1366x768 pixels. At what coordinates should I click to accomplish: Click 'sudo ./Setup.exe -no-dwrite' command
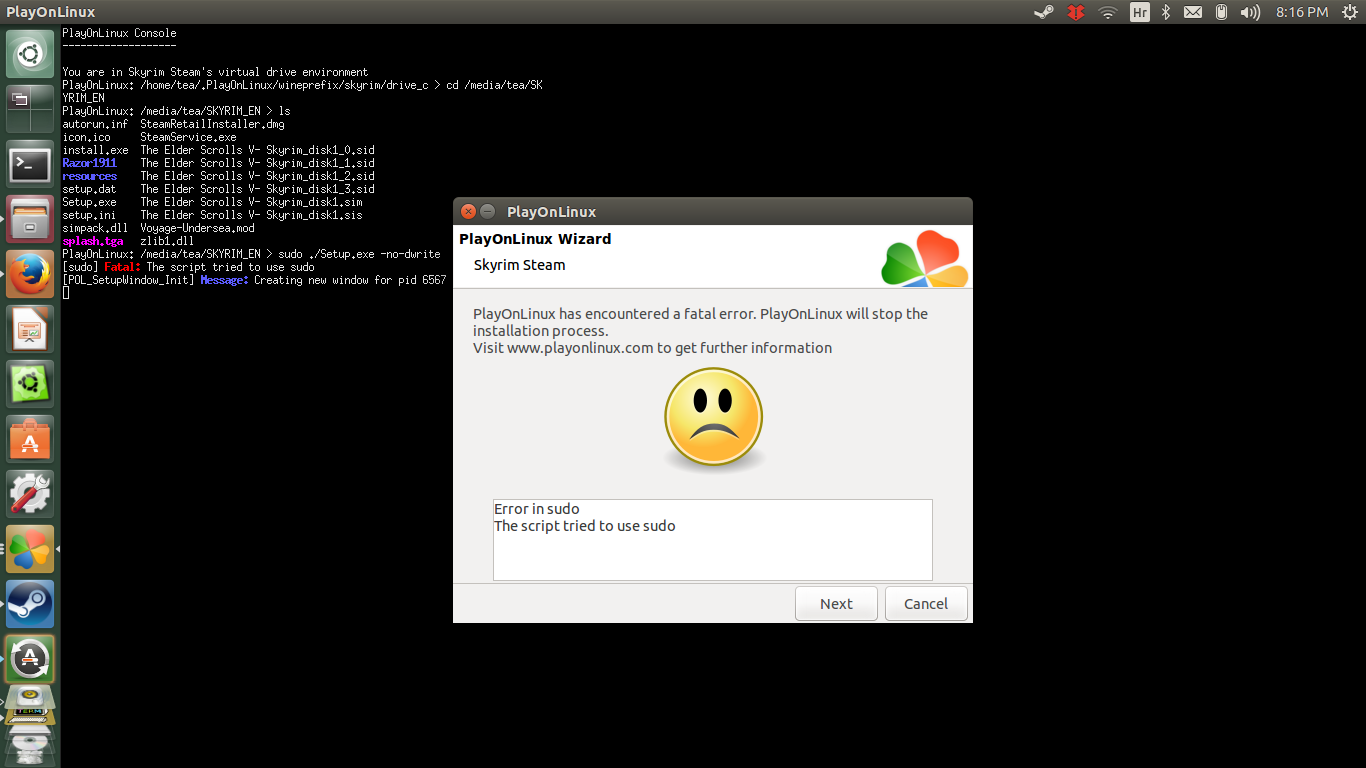[359, 254]
